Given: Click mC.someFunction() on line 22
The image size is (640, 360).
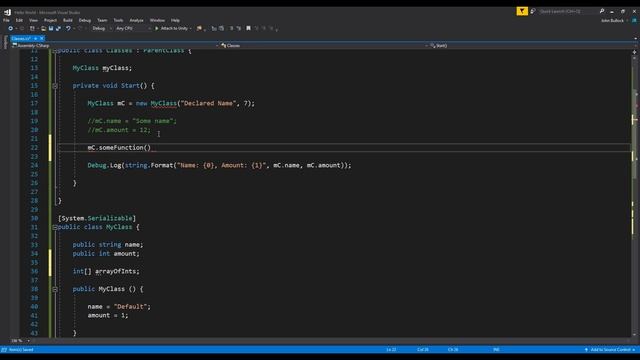Looking at the screenshot, I should click(x=119, y=148).
